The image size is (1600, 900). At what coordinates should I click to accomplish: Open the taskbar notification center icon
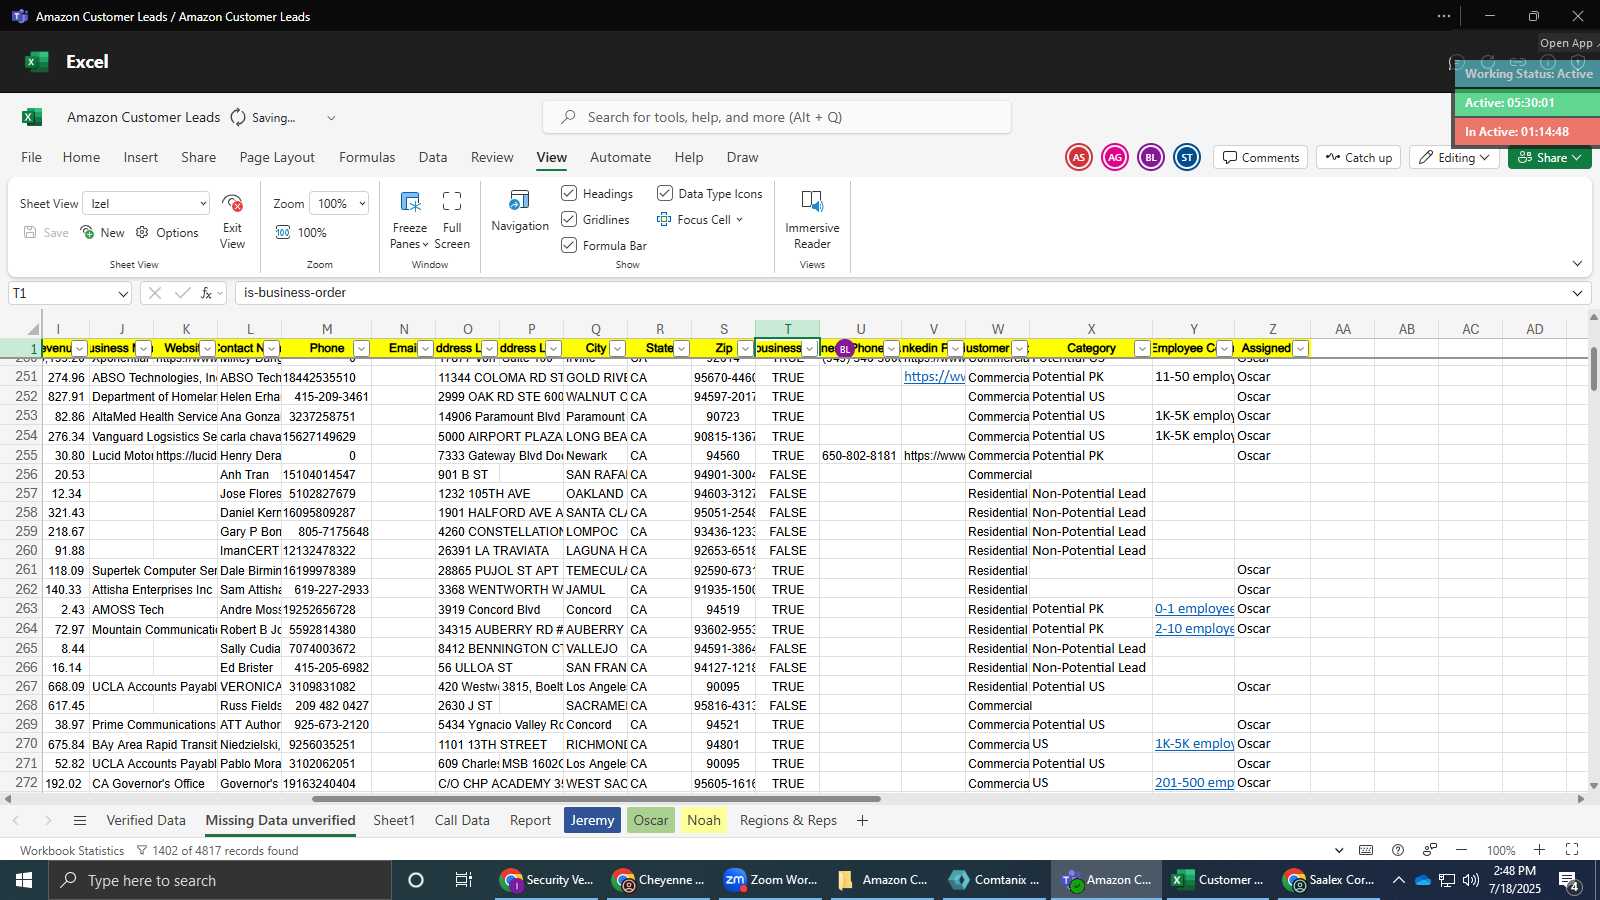coord(1568,880)
